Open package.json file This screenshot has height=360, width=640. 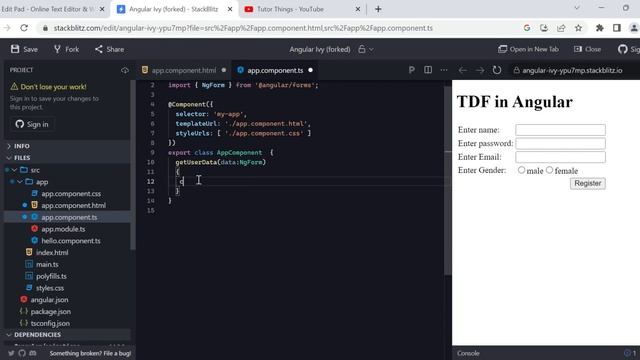(50, 312)
